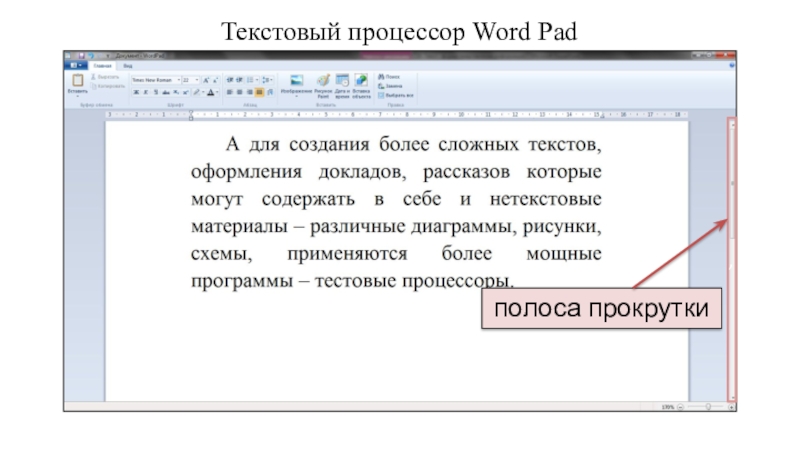The width and height of the screenshot is (800, 450).
Task: Open the paragraph settings dialog icon
Action: 270,92
